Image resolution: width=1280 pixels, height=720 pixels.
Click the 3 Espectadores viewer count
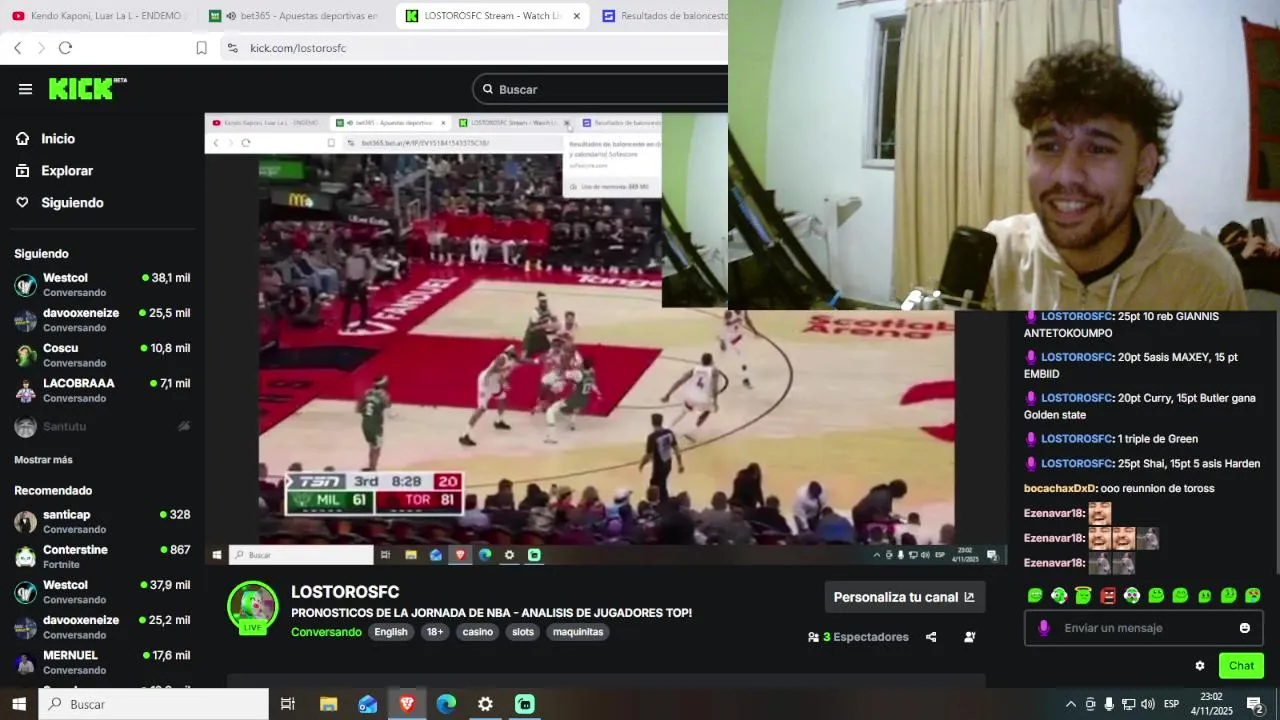pyautogui.click(x=858, y=637)
